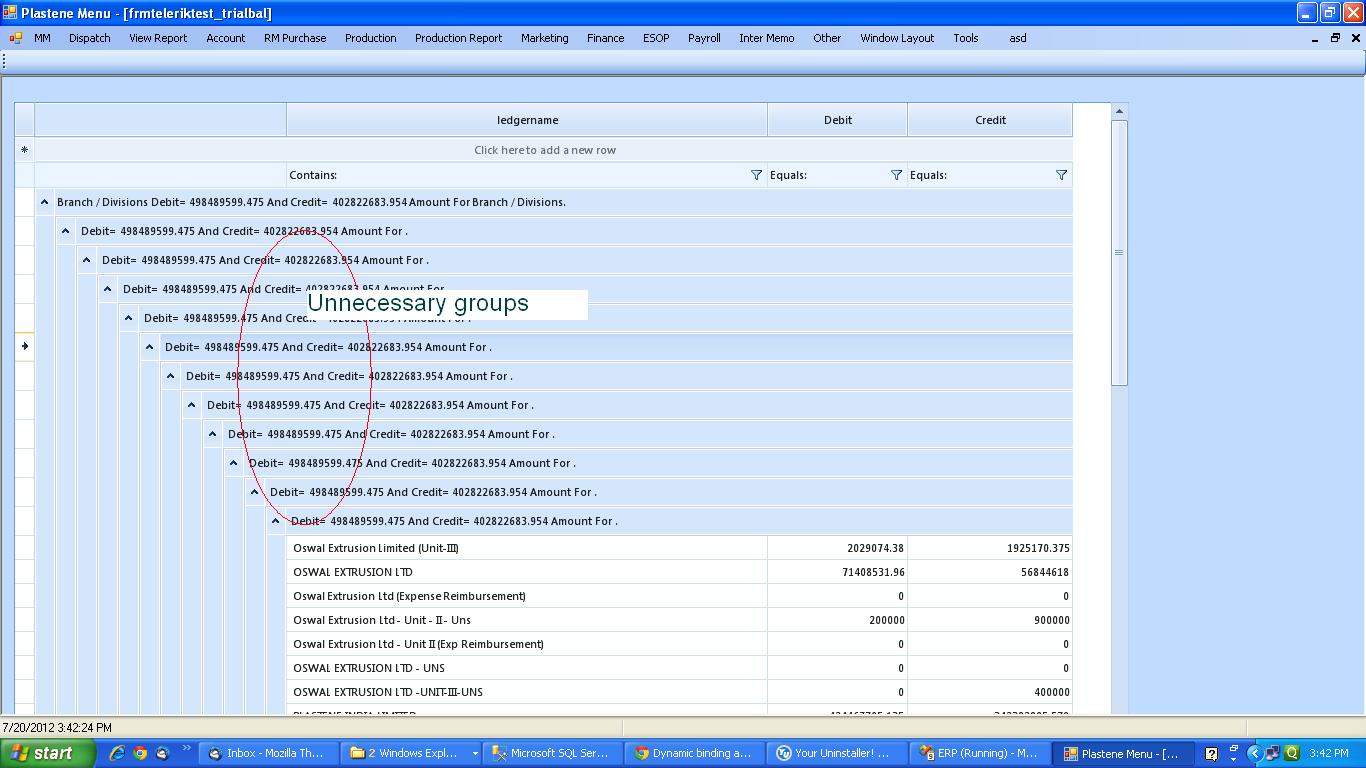The width and height of the screenshot is (1366, 768).
Task: Click the grid scrollbar up arrow
Action: pos(1119,112)
